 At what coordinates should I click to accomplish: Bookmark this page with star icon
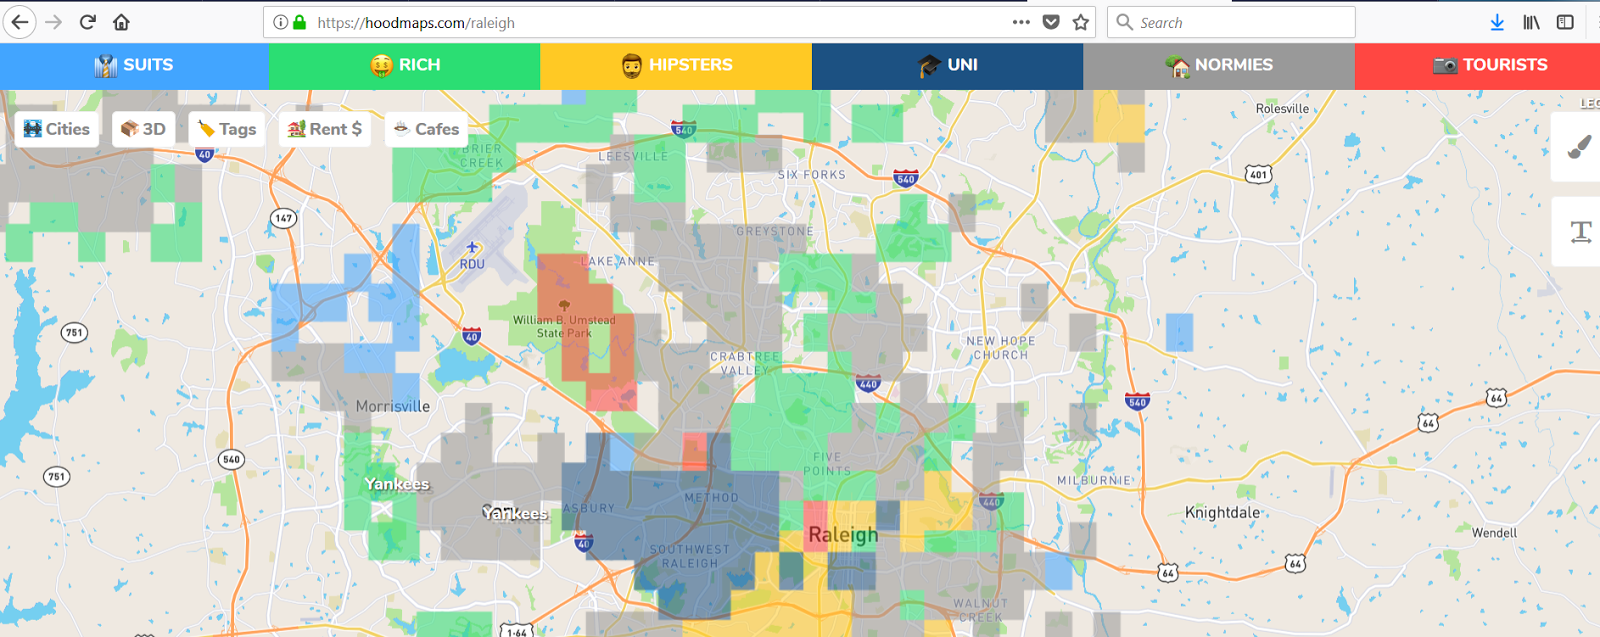[1081, 22]
